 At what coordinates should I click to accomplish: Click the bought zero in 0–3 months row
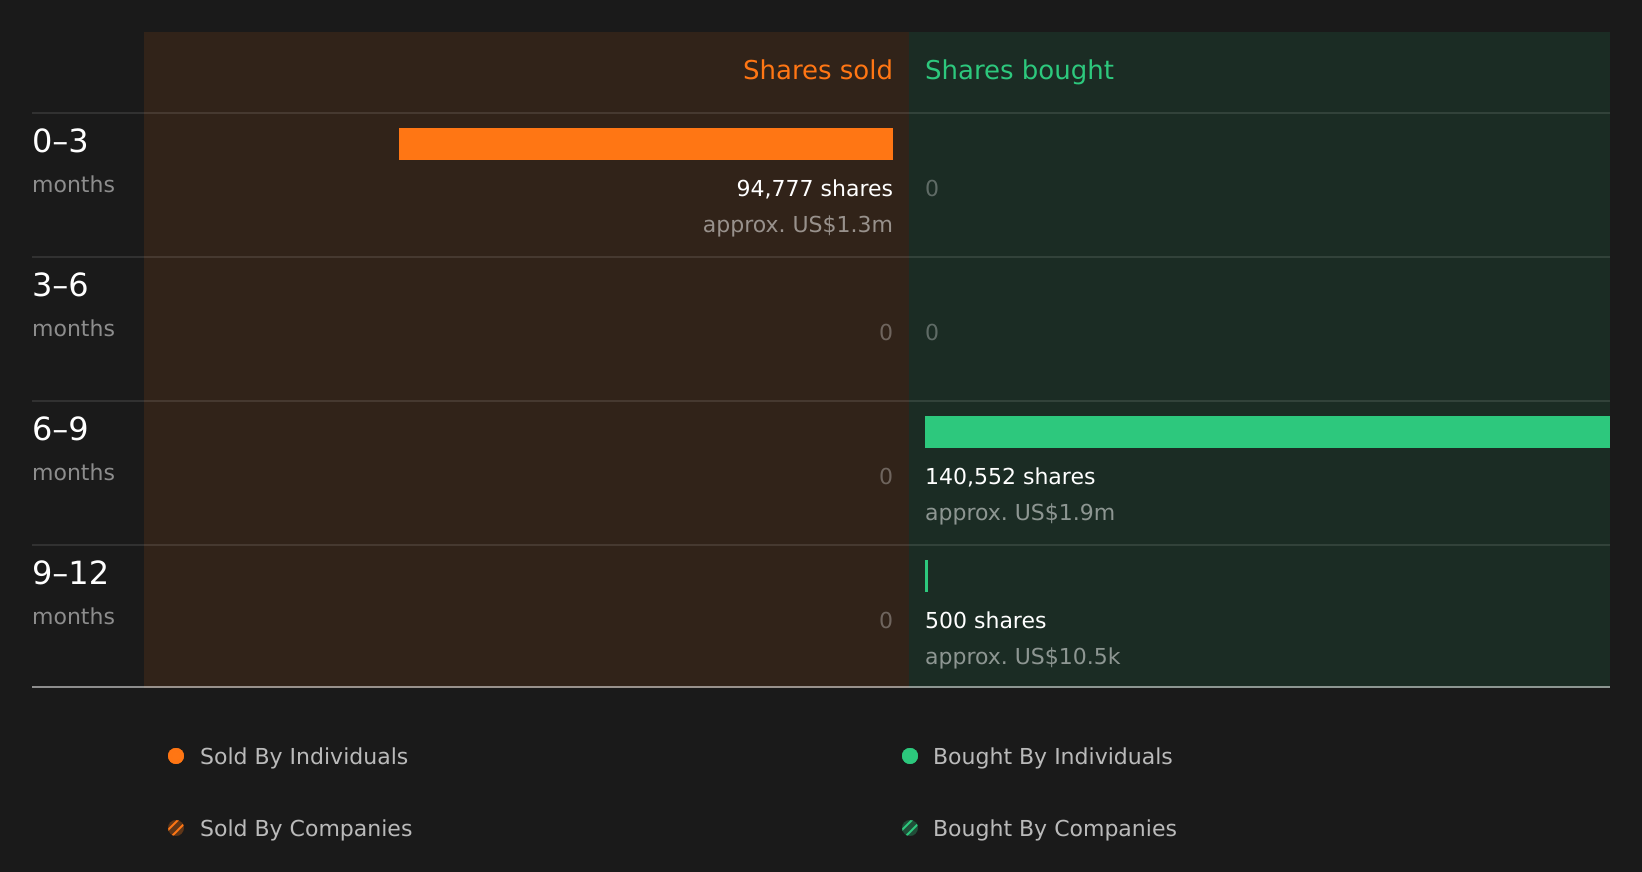pyautogui.click(x=932, y=189)
